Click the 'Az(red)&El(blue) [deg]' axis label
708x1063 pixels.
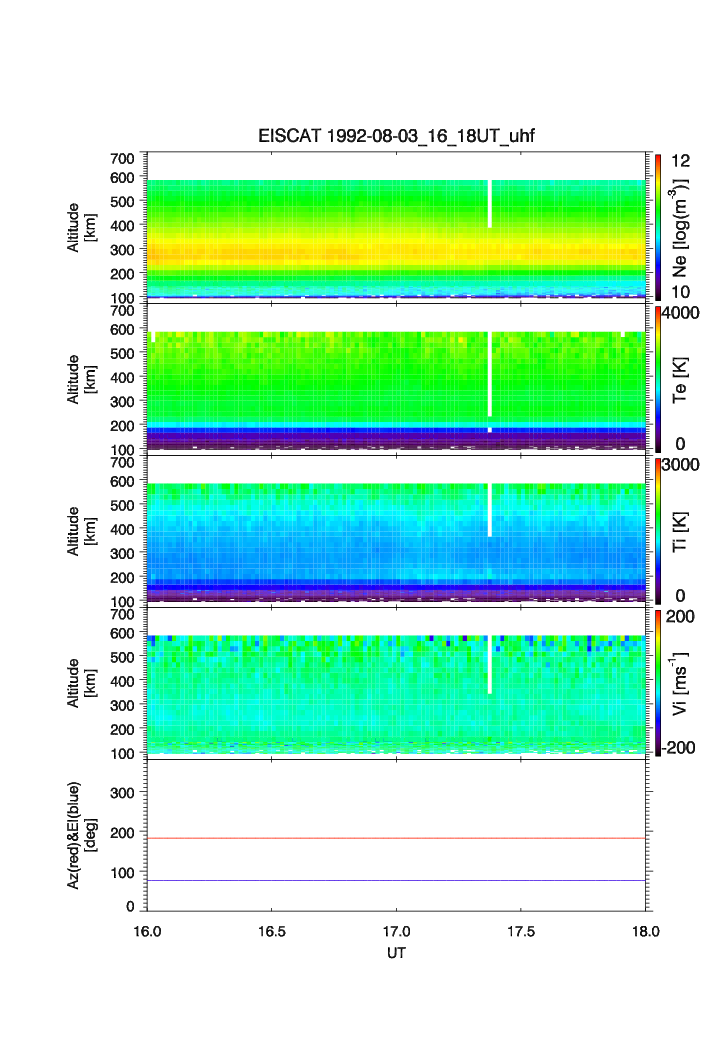click(x=81, y=835)
